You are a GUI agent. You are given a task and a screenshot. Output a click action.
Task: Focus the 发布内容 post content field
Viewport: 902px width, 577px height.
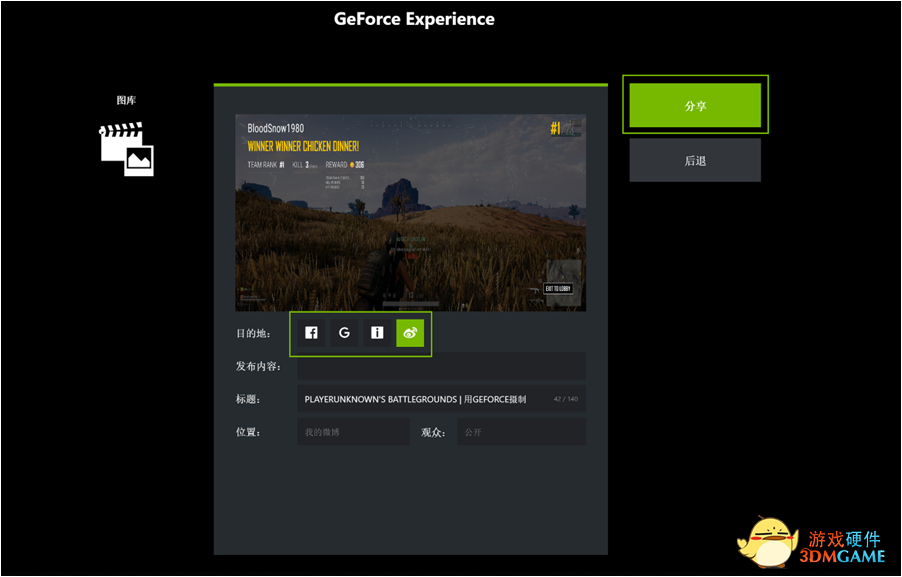point(441,366)
